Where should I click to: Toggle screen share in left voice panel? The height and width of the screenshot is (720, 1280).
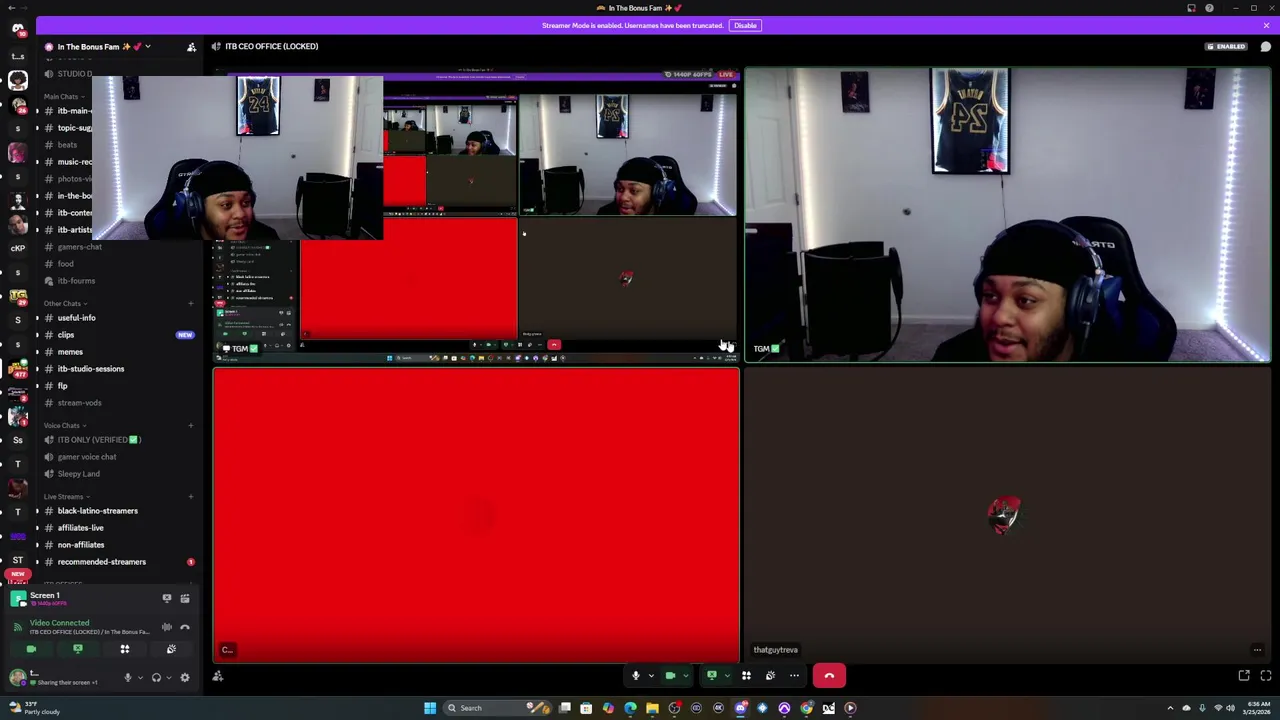click(x=78, y=649)
